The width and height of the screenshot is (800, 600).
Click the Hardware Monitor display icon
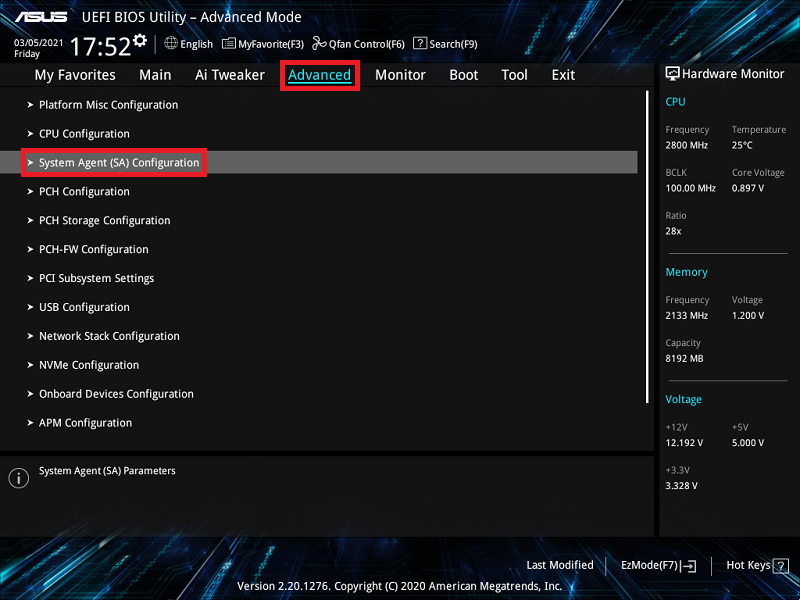tap(672, 74)
